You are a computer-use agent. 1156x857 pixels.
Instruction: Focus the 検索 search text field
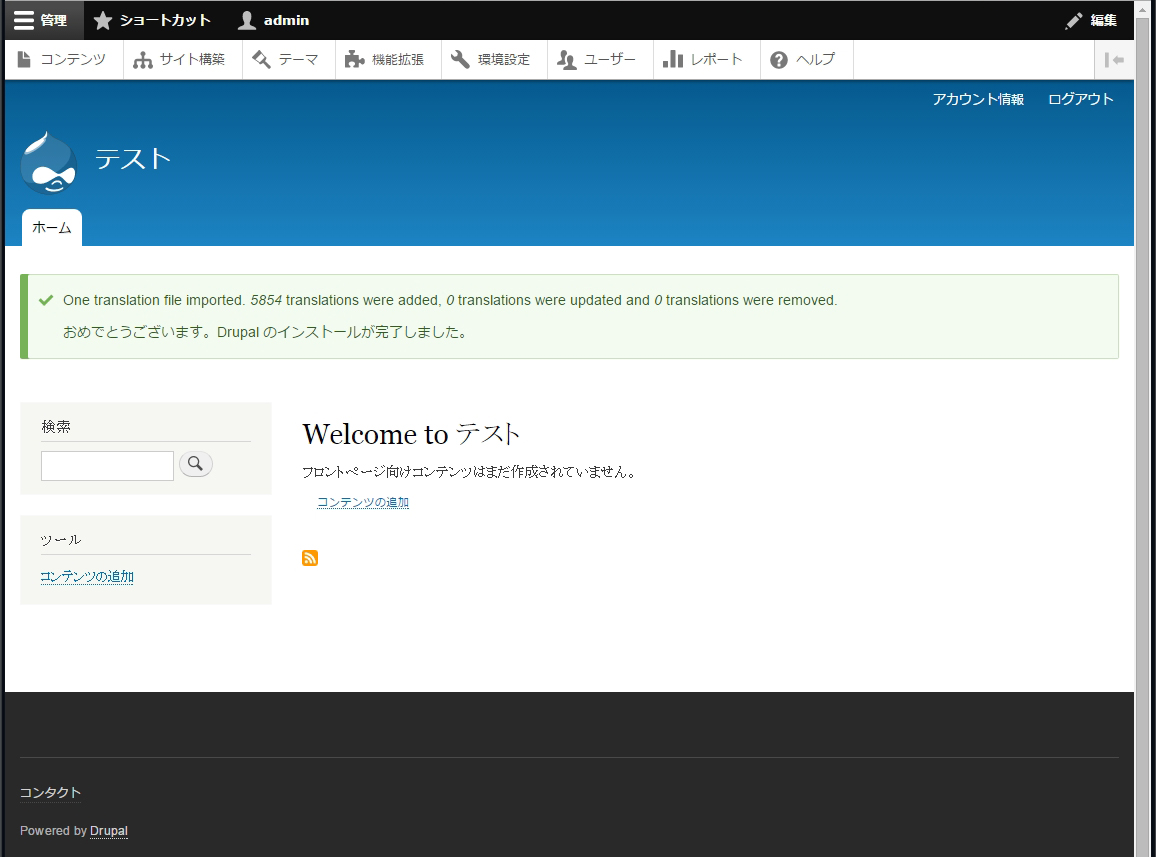107,466
